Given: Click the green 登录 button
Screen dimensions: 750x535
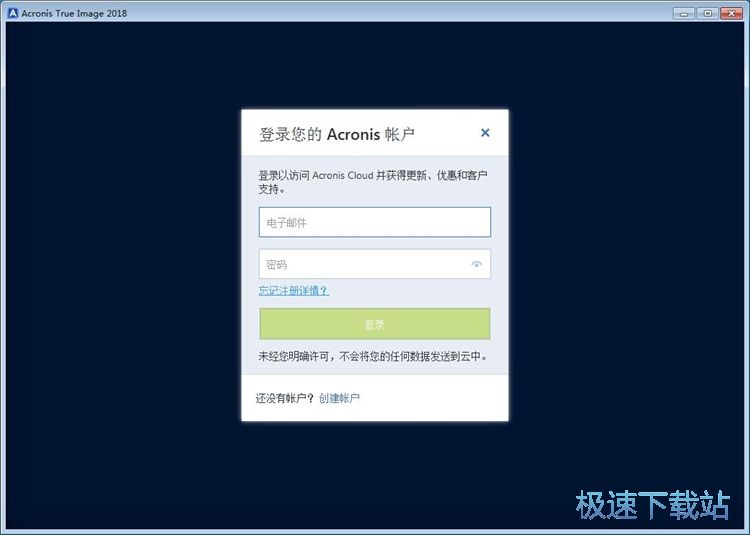Looking at the screenshot, I should pos(375,324).
